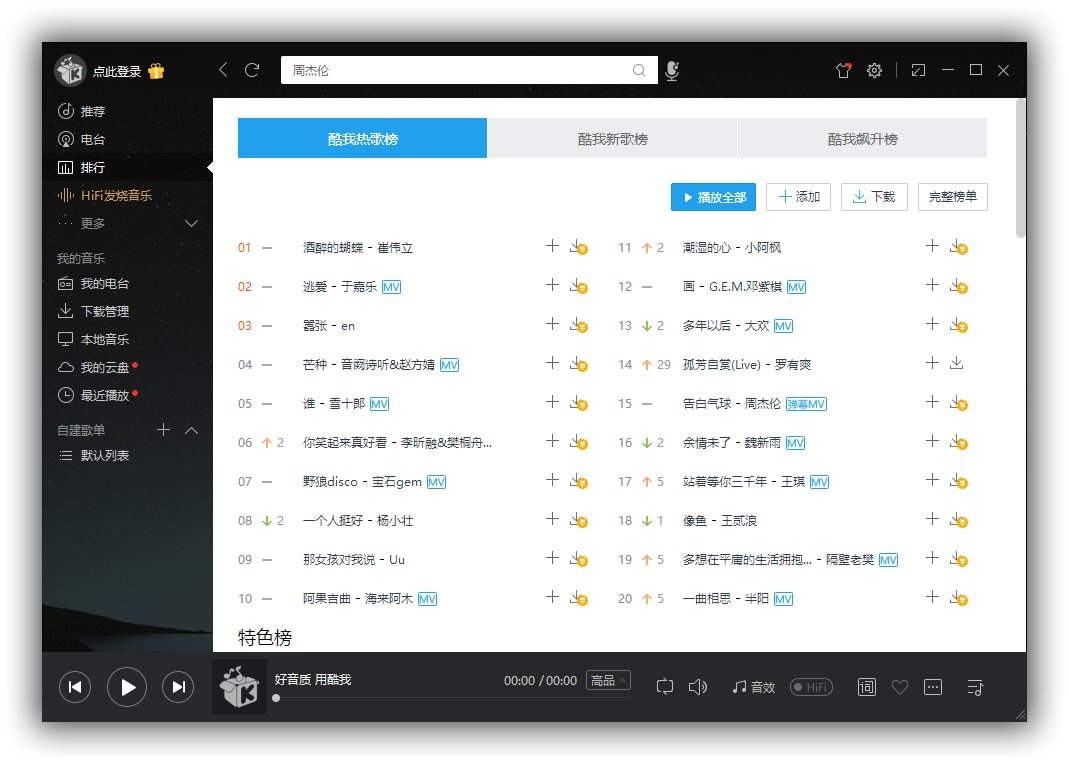Click album cover thumbnail in player
Image resolution: width=1069 pixels, height=764 pixels.
[239, 686]
